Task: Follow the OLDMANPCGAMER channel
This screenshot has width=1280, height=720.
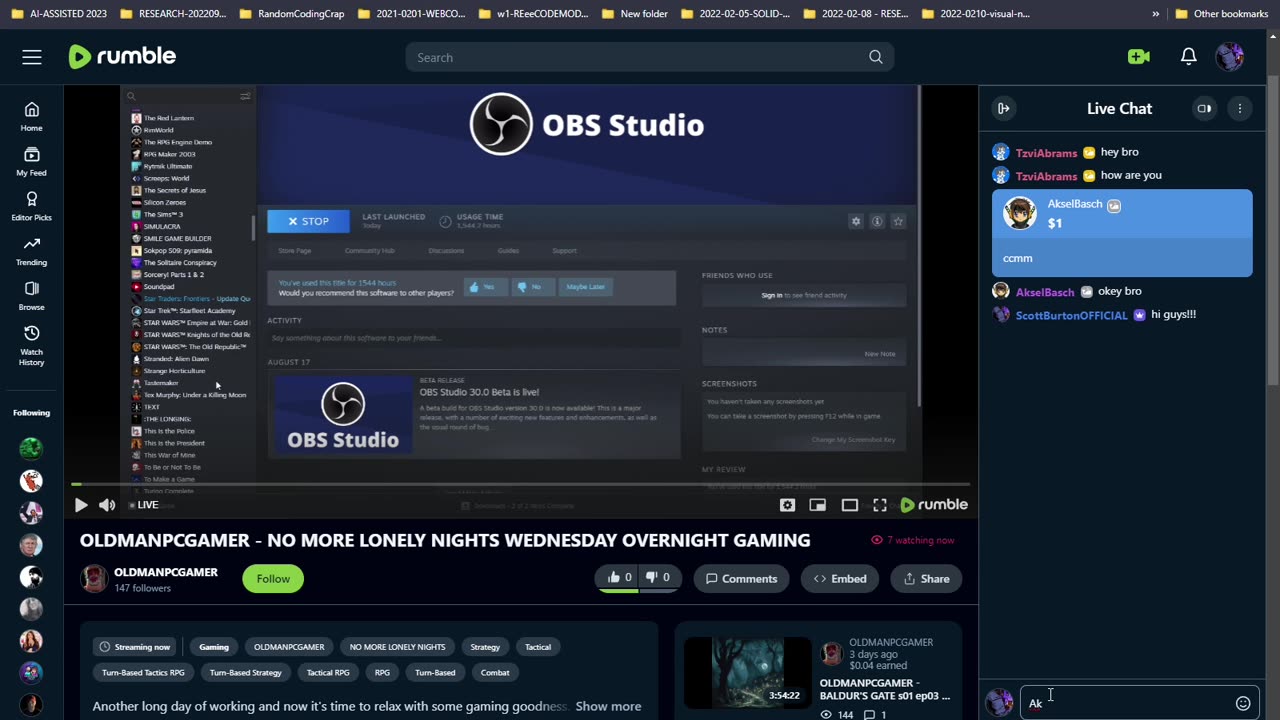Action: pos(273,578)
